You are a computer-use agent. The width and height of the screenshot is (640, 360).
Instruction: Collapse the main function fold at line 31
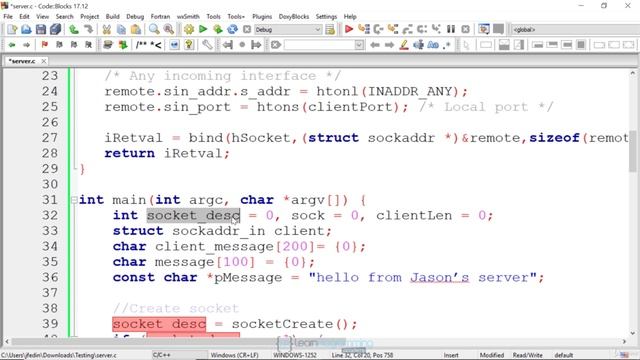pyautogui.click(x=74, y=200)
